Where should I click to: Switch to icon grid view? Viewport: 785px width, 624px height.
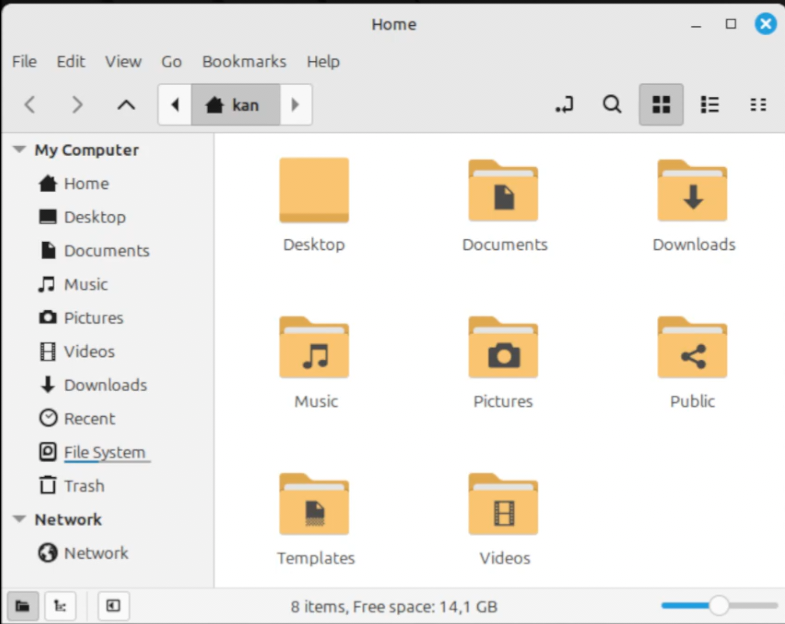pos(661,105)
